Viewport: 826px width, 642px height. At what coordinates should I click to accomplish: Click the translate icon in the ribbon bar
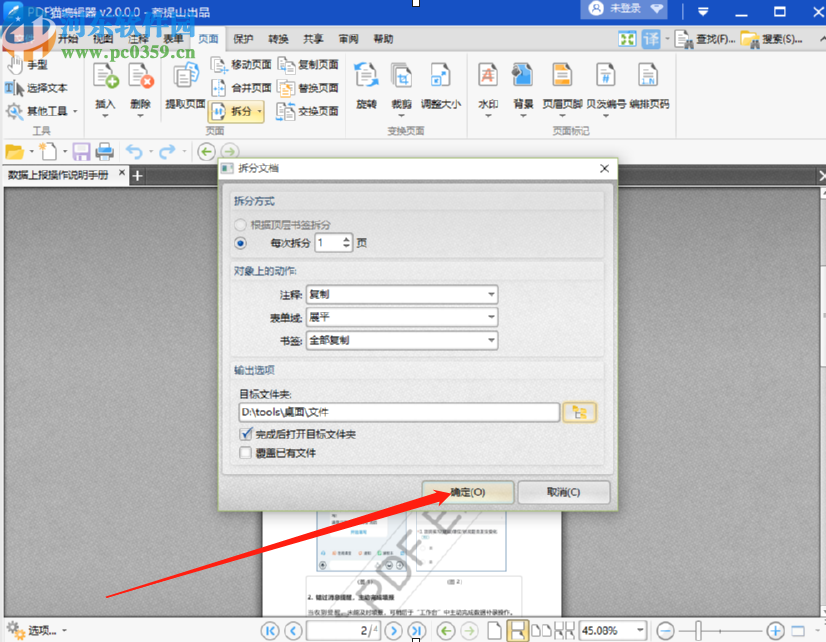pos(651,39)
